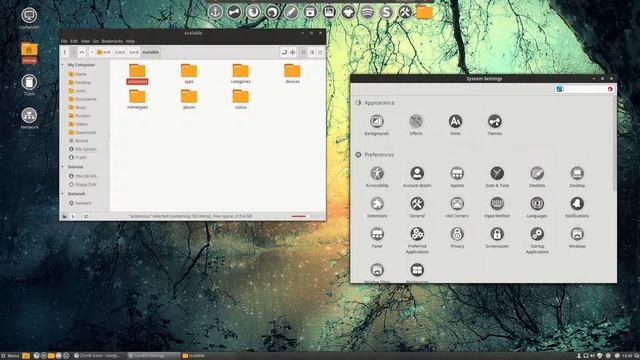Adjust the file manager zoom slider

[300, 216]
